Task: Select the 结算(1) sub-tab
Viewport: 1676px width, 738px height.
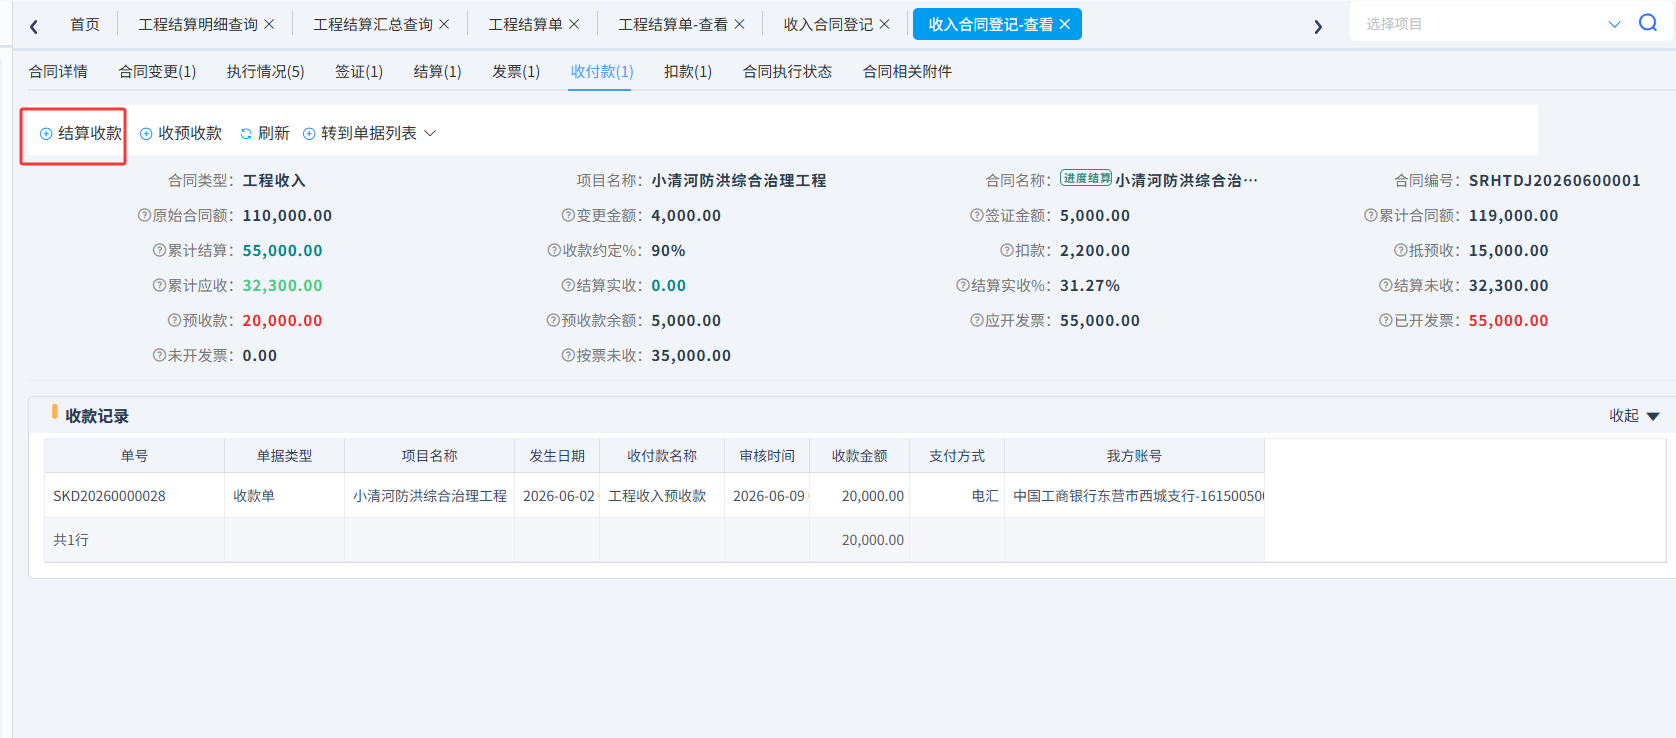Action: pos(437,71)
